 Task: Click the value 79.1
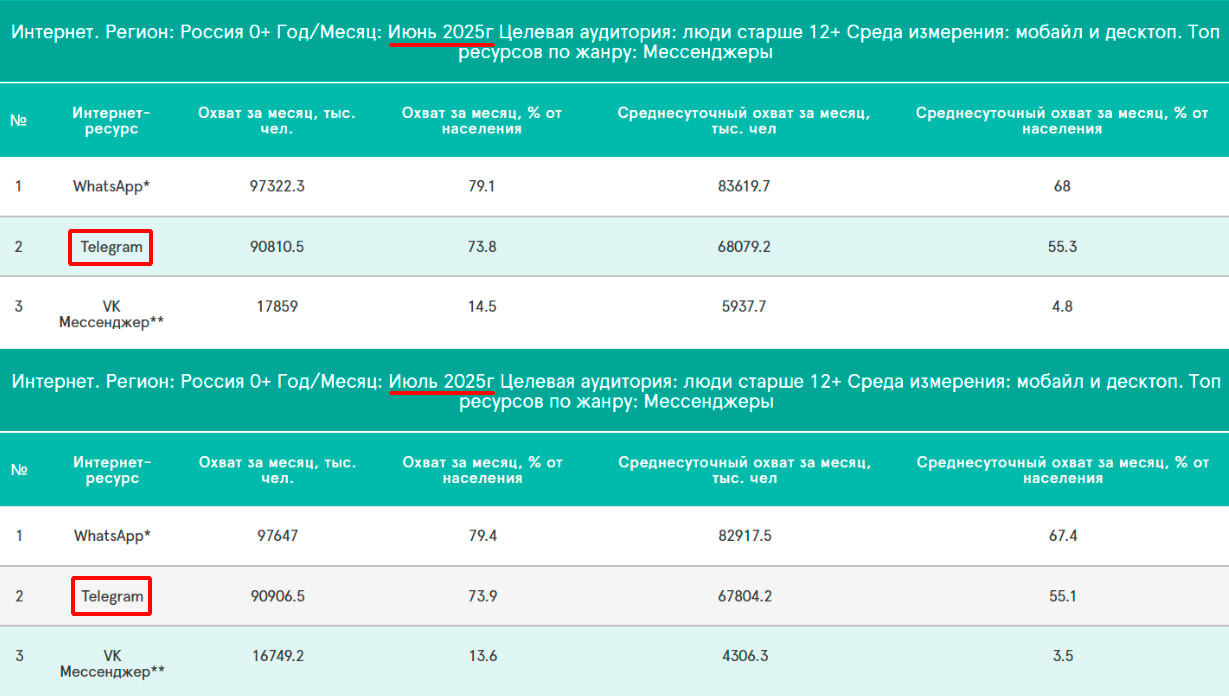click(482, 186)
